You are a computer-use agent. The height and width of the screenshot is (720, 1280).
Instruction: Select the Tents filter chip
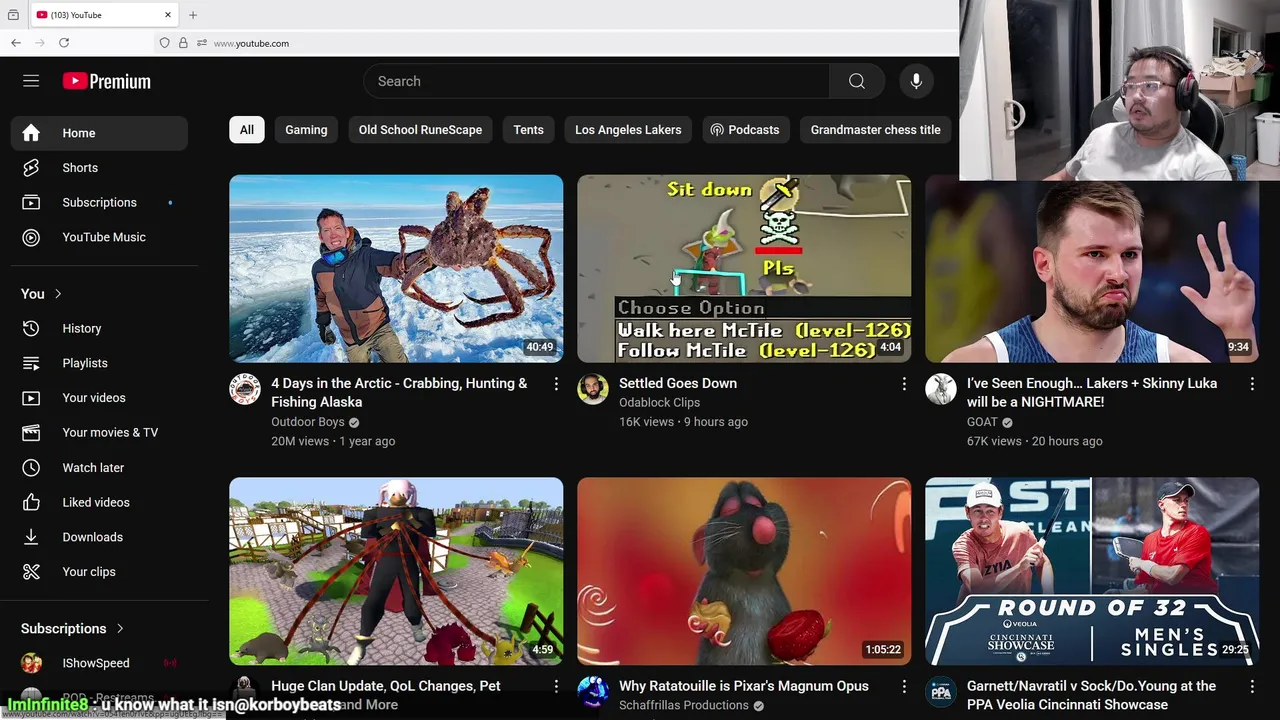528,130
